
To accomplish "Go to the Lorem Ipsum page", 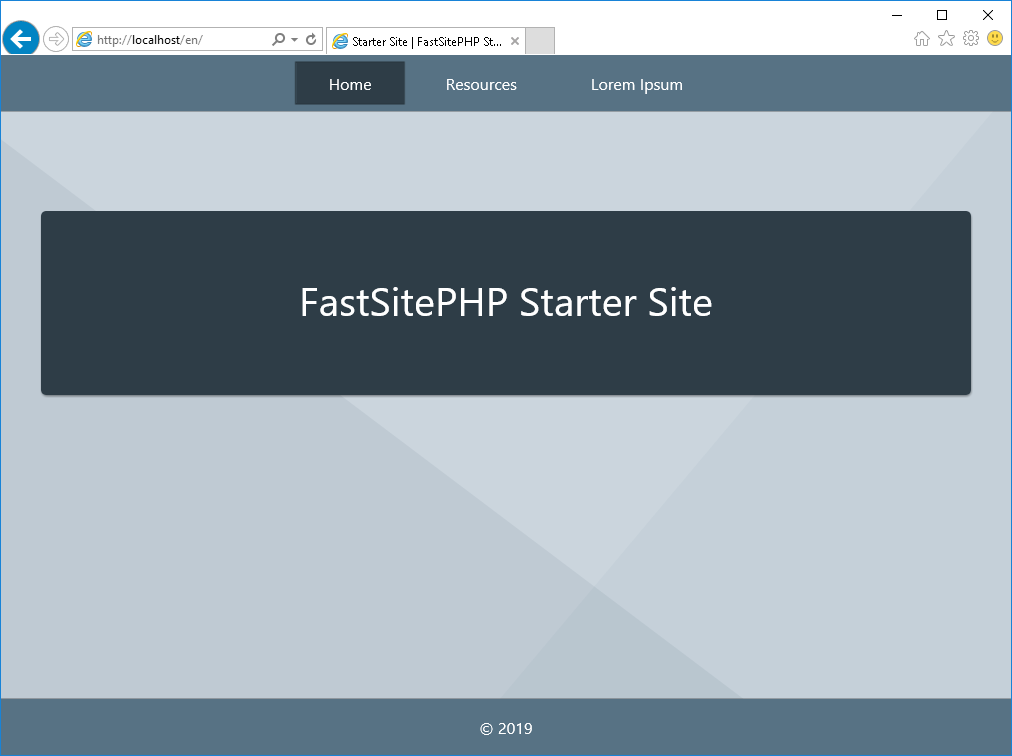I will 636,85.
